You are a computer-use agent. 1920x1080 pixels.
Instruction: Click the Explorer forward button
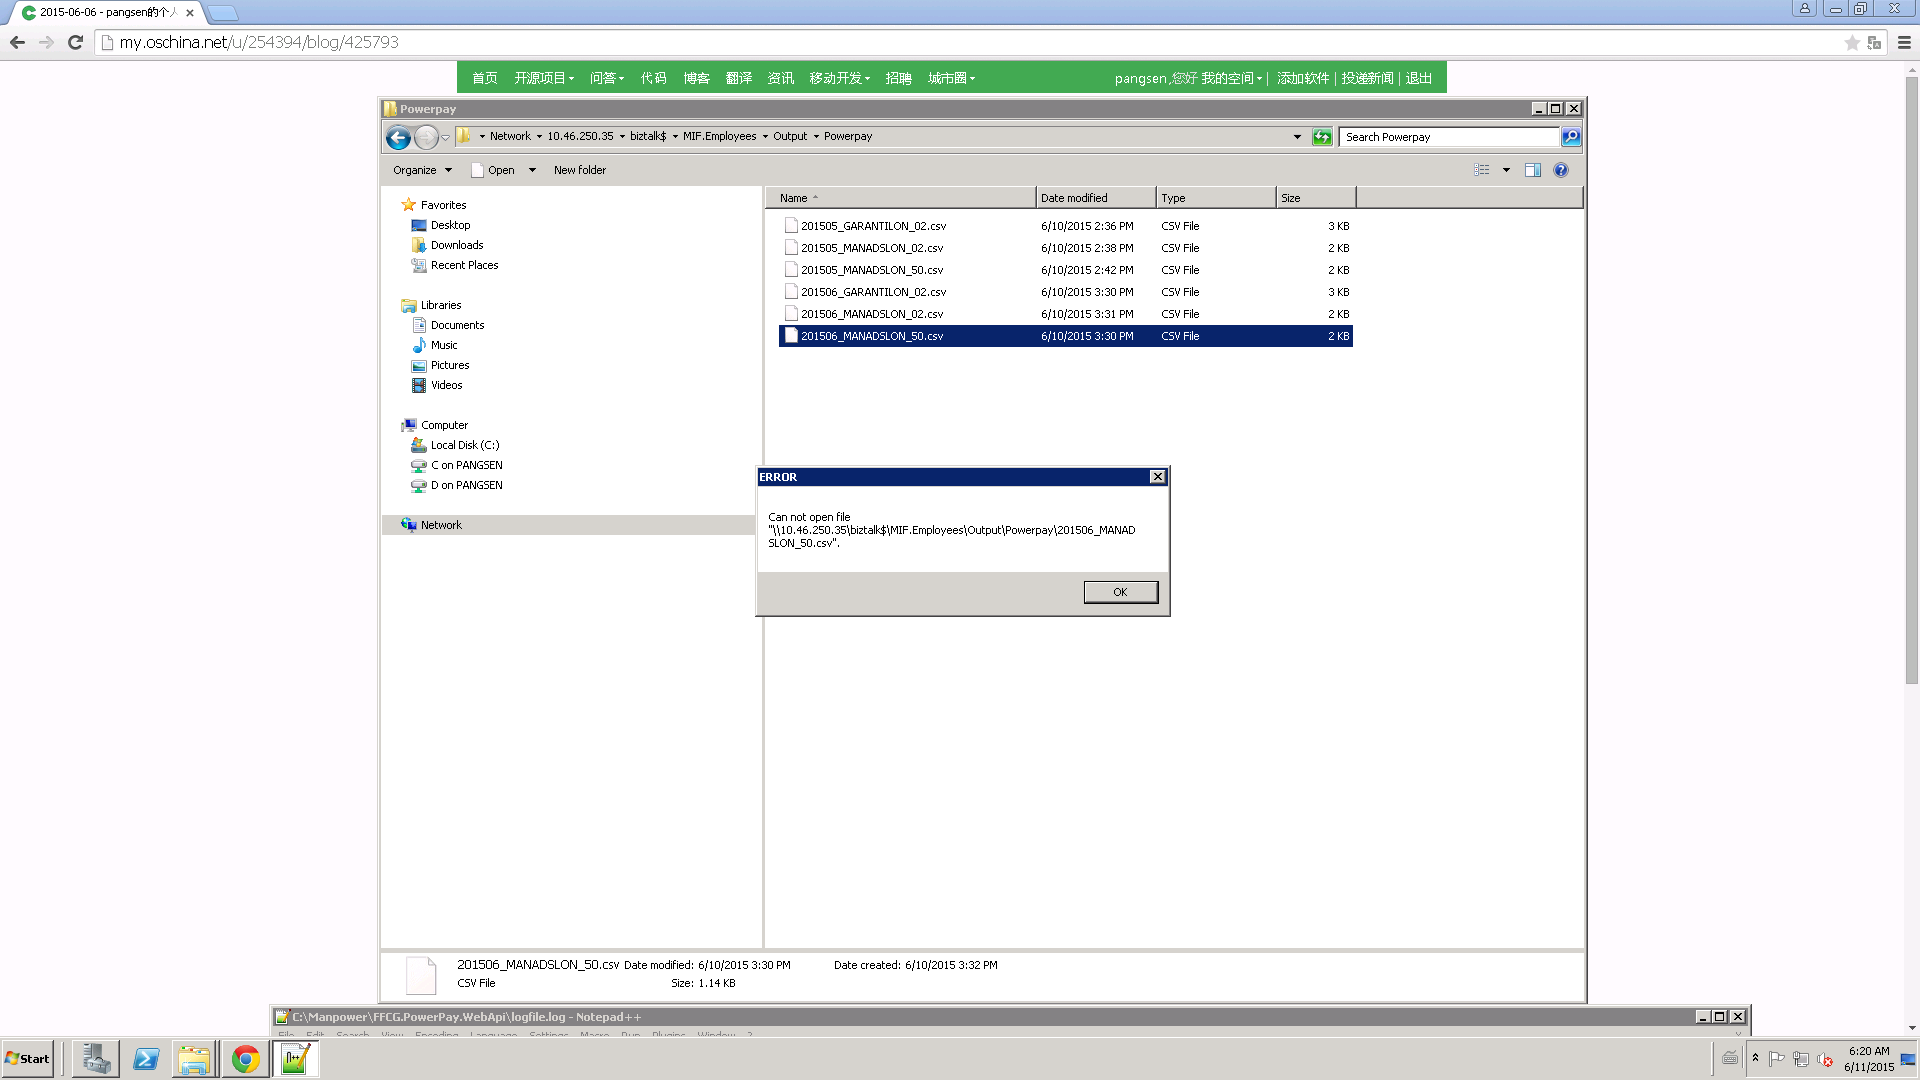pos(426,137)
